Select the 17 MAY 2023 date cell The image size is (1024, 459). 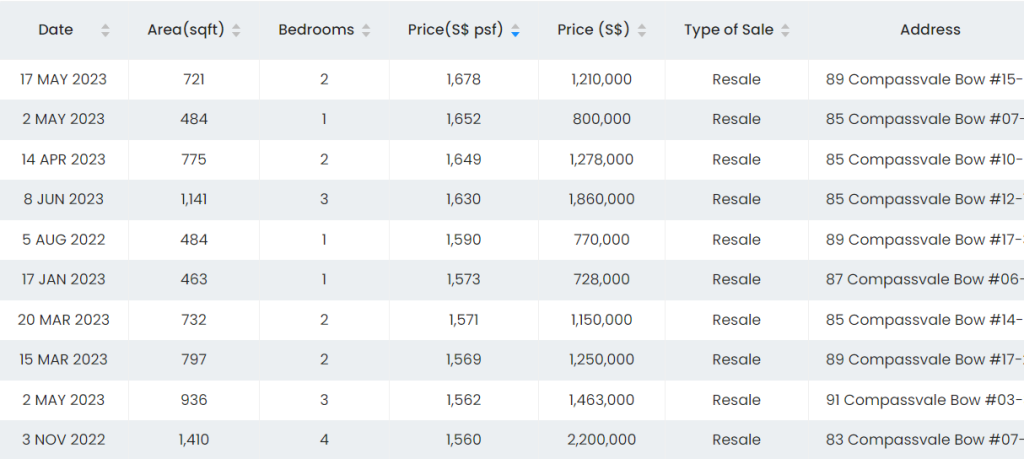click(64, 80)
